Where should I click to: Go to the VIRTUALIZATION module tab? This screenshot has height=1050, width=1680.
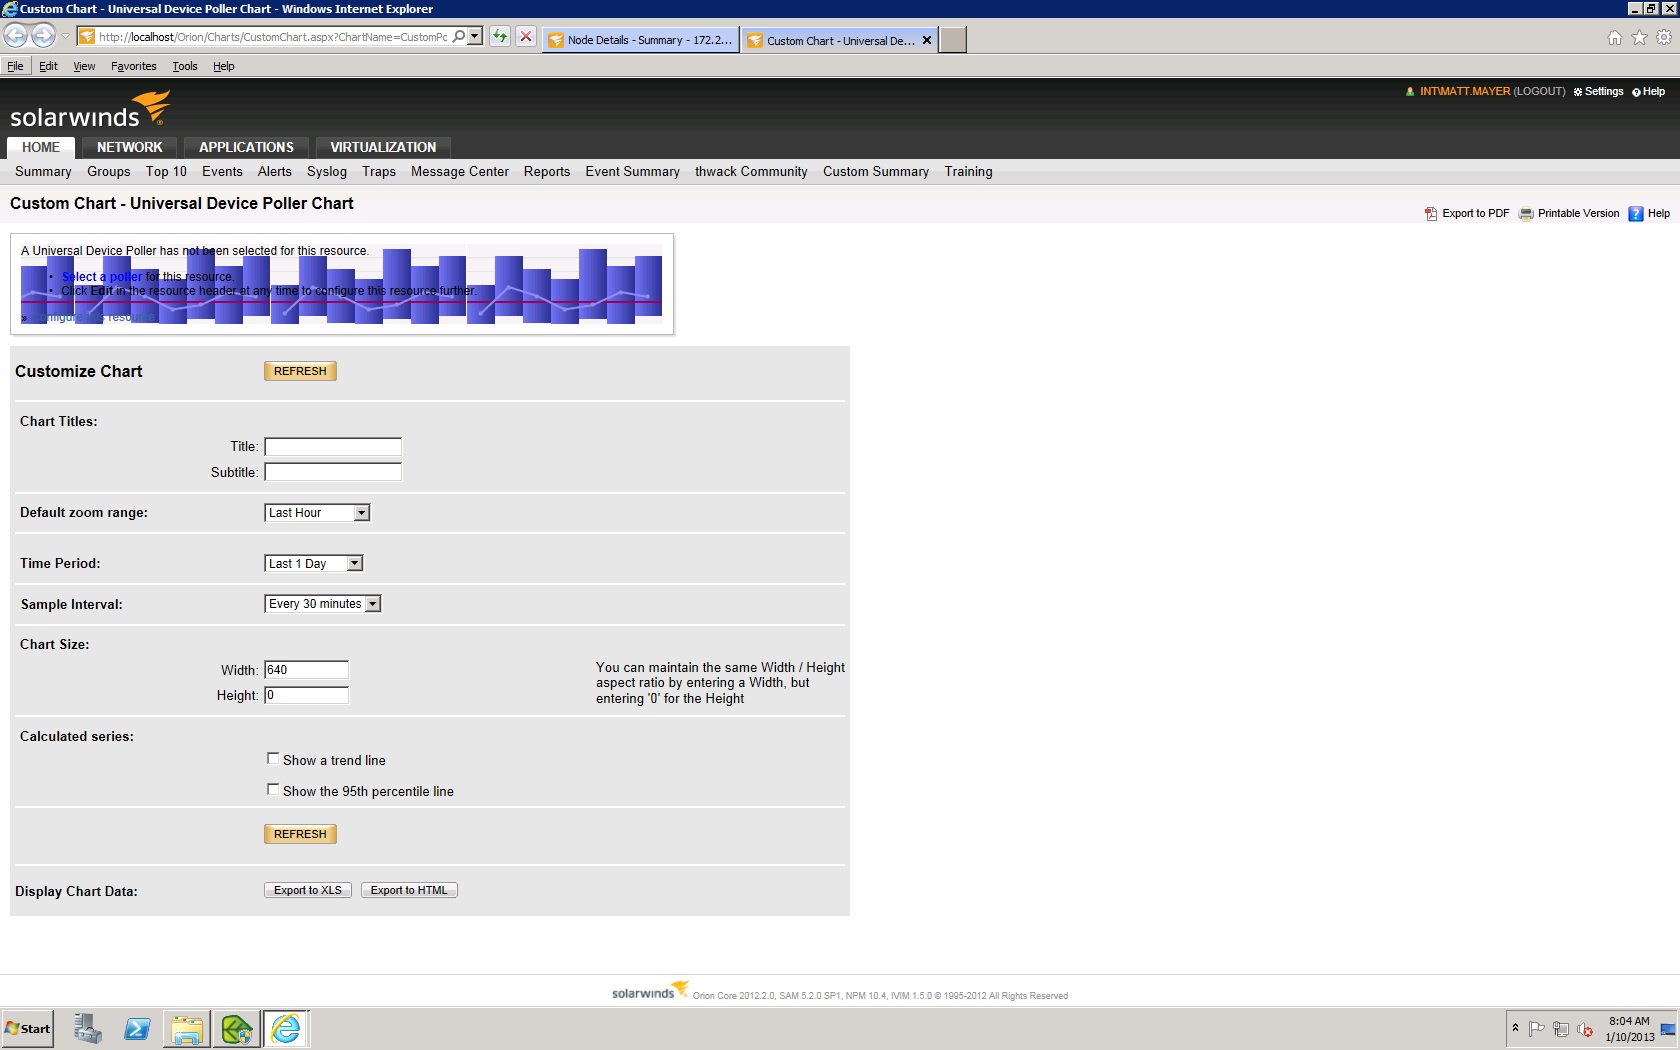(383, 147)
